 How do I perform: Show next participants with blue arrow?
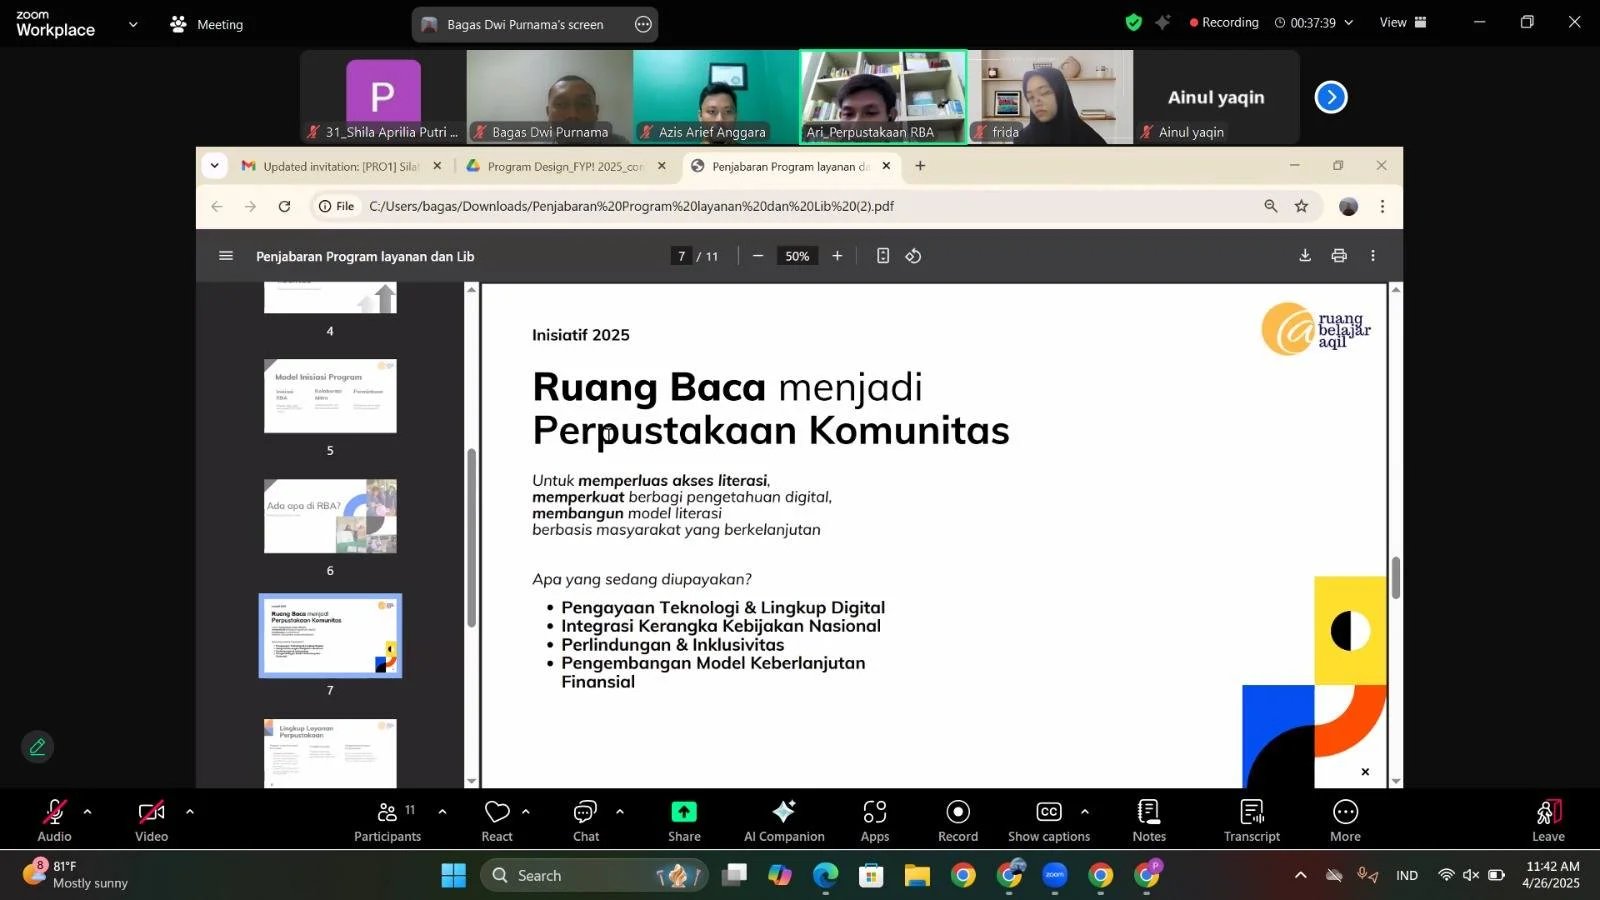tap(1331, 97)
